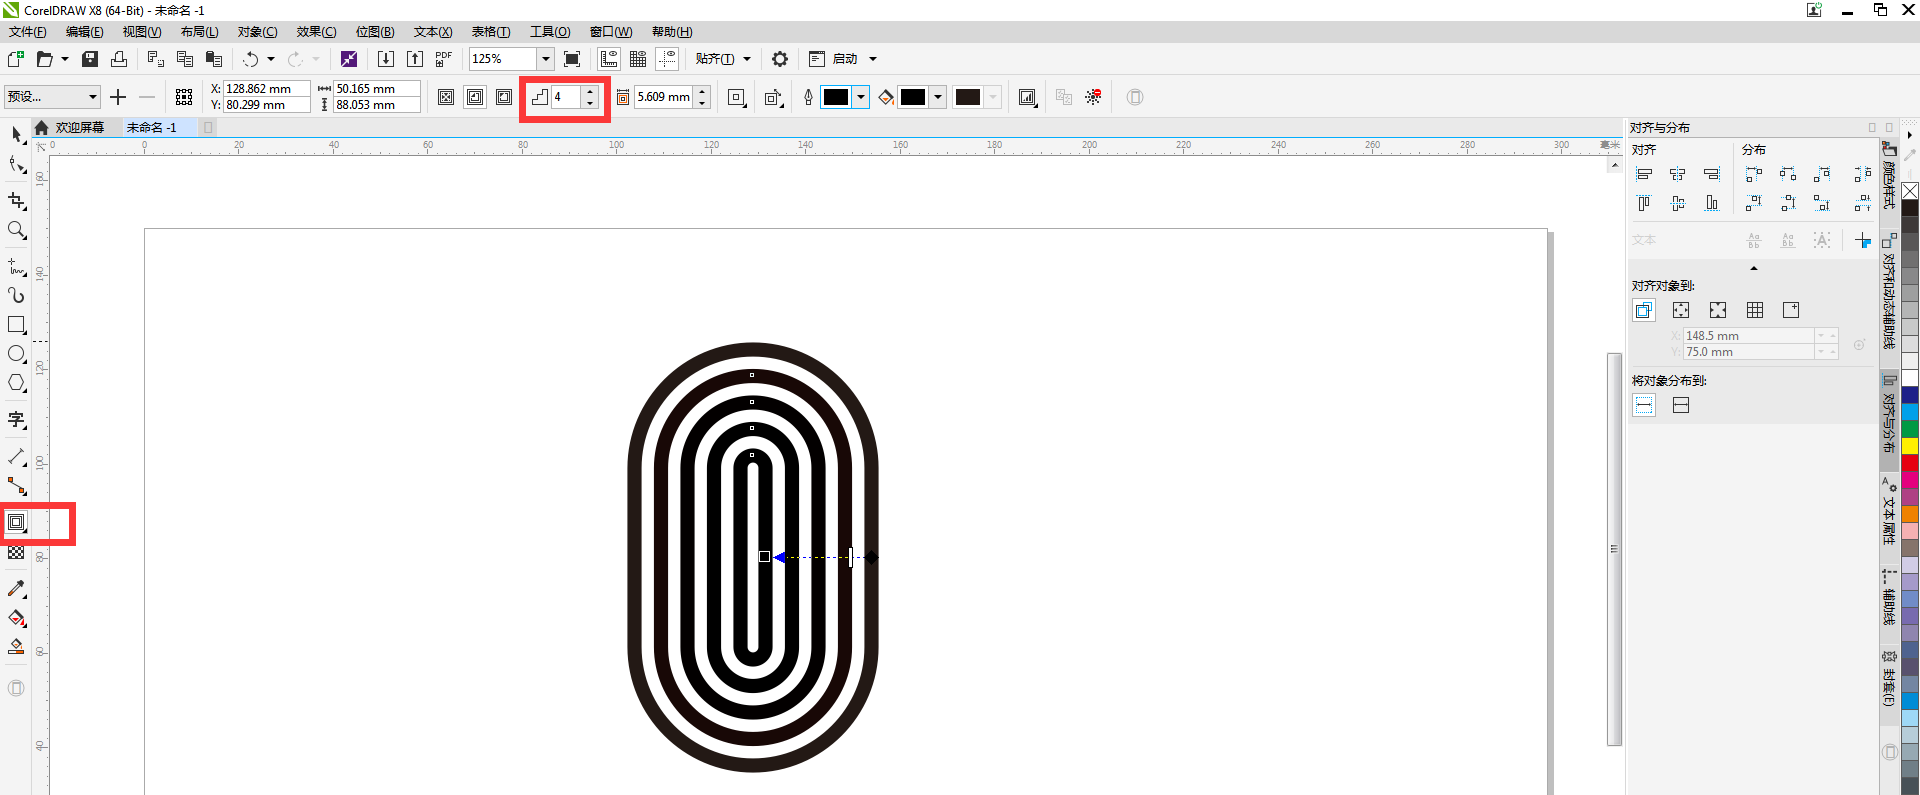Choose the Text tool (字)
Viewport: 1920px width, 795px height.
pyautogui.click(x=17, y=420)
